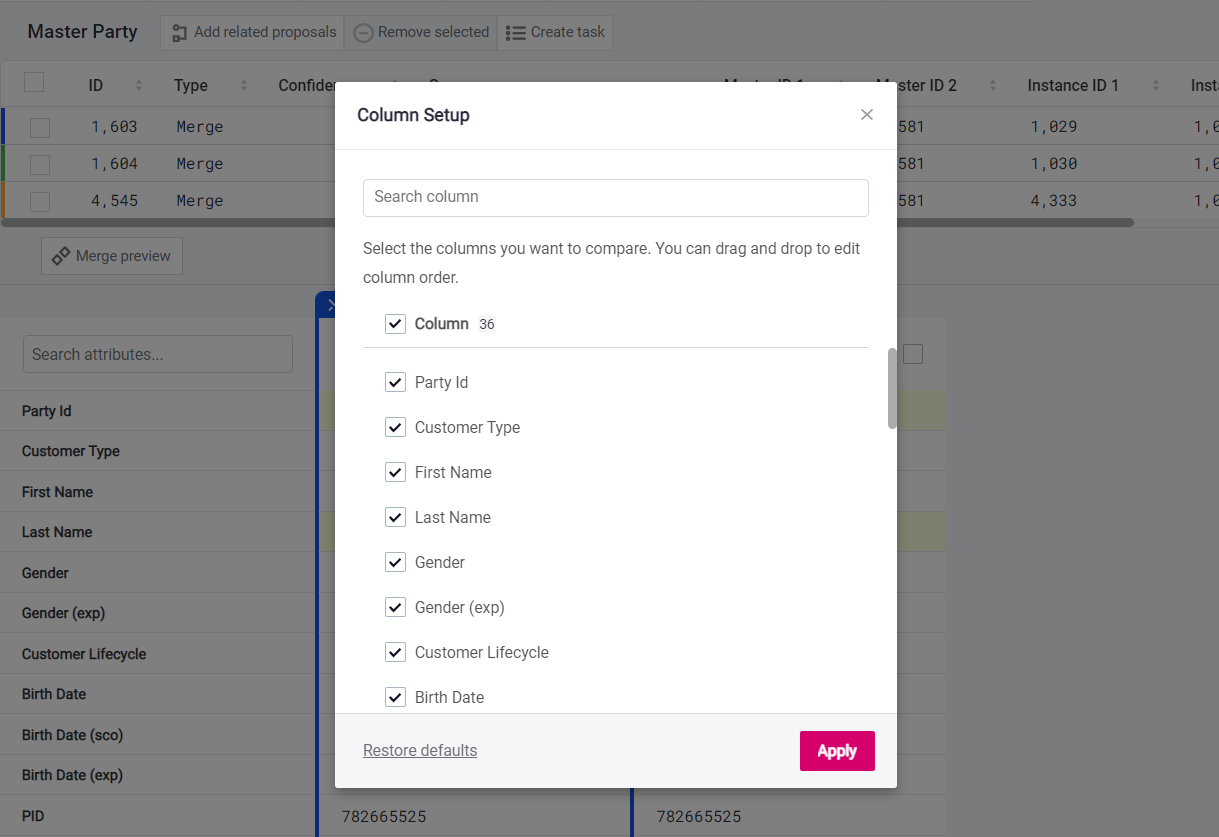This screenshot has width=1219, height=837.
Task: Uncheck the Gender column checkbox
Action: pos(395,562)
